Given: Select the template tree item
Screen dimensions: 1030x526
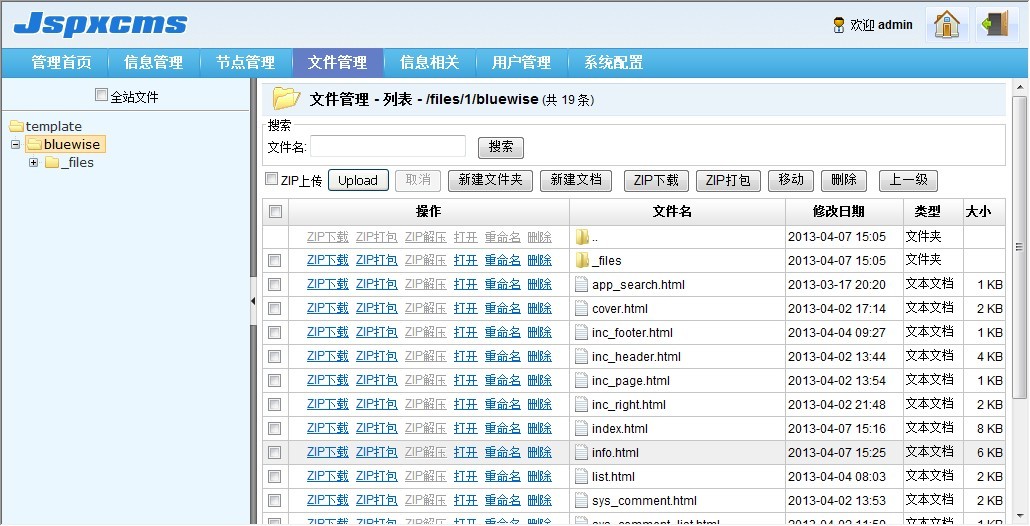Looking at the screenshot, I should (x=54, y=126).
